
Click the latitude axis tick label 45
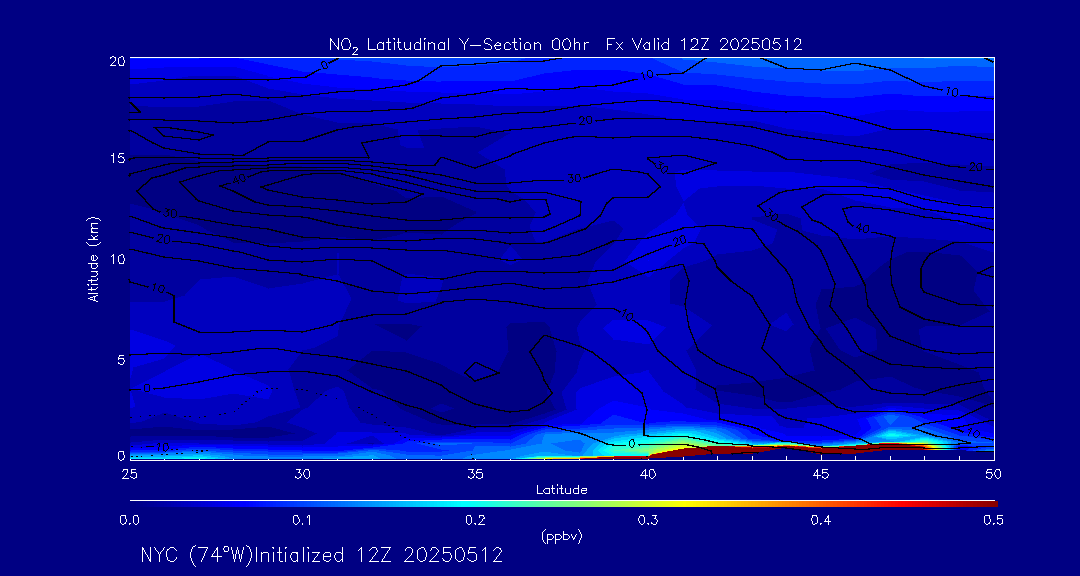point(821,474)
